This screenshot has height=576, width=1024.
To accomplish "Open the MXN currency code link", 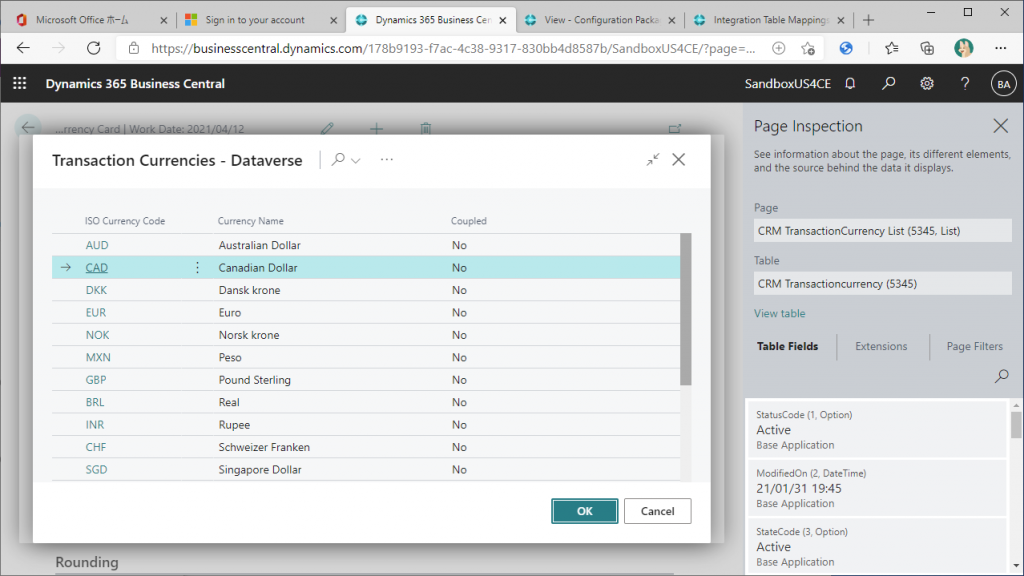I will (98, 357).
